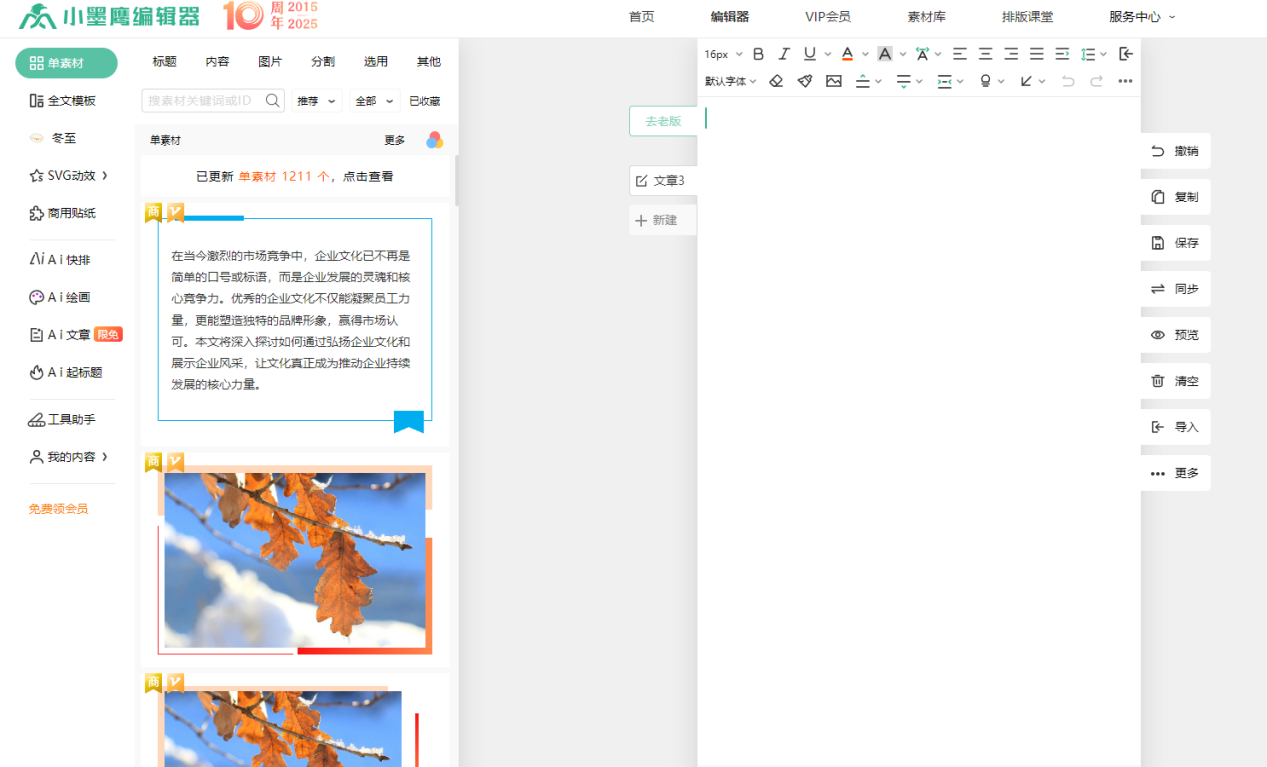Click the redo arrow icon
The image size is (1267, 767).
click(x=1096, y=81)
